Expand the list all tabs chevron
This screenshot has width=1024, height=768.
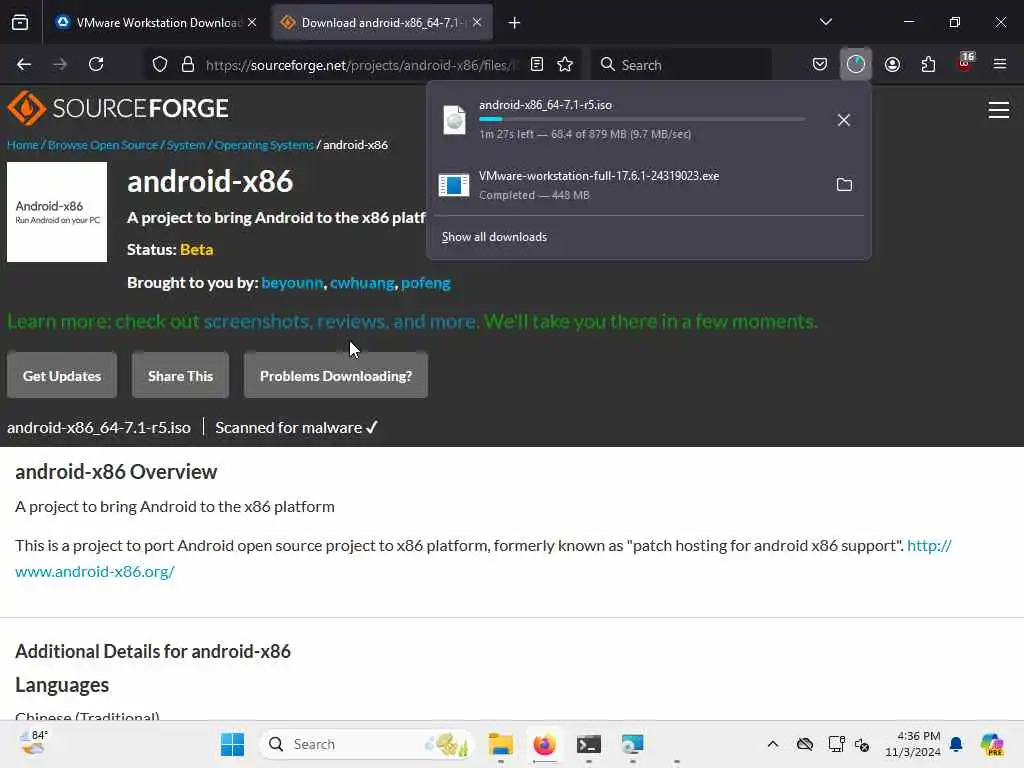(x=825, y=22)
